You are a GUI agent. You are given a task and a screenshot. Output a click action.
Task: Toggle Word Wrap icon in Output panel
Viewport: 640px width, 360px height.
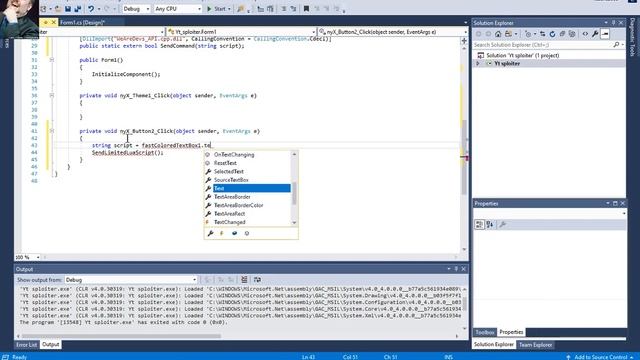point(257,280)
